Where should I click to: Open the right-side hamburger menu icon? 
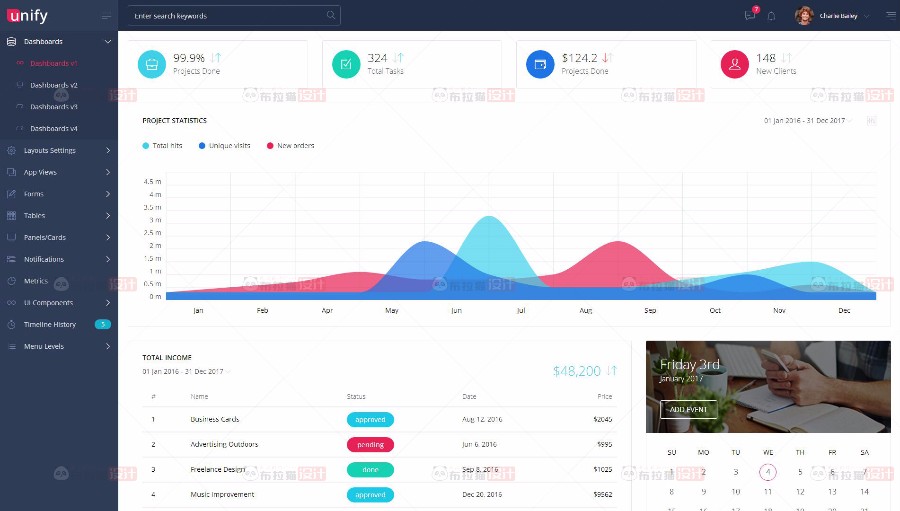(890, 16)
